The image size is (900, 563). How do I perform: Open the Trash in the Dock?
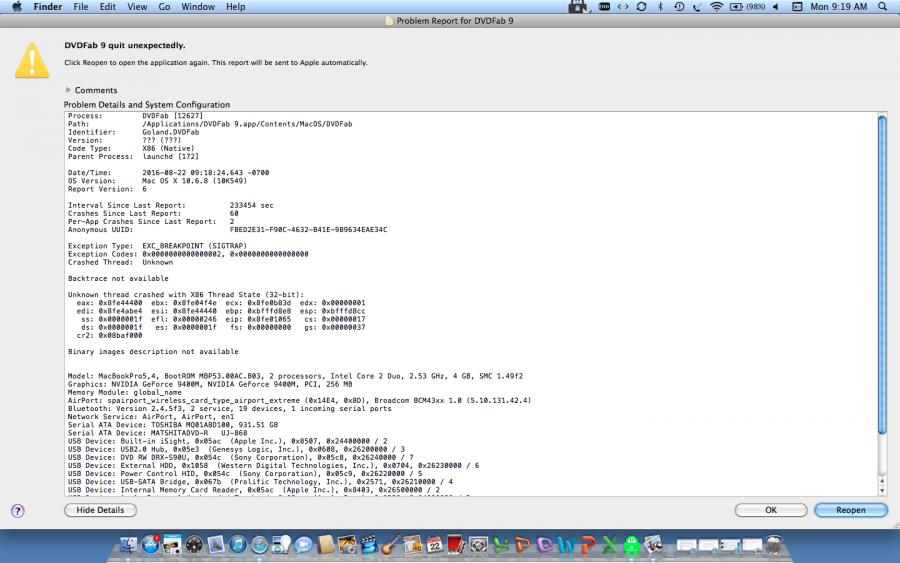(x=774, y=545)
